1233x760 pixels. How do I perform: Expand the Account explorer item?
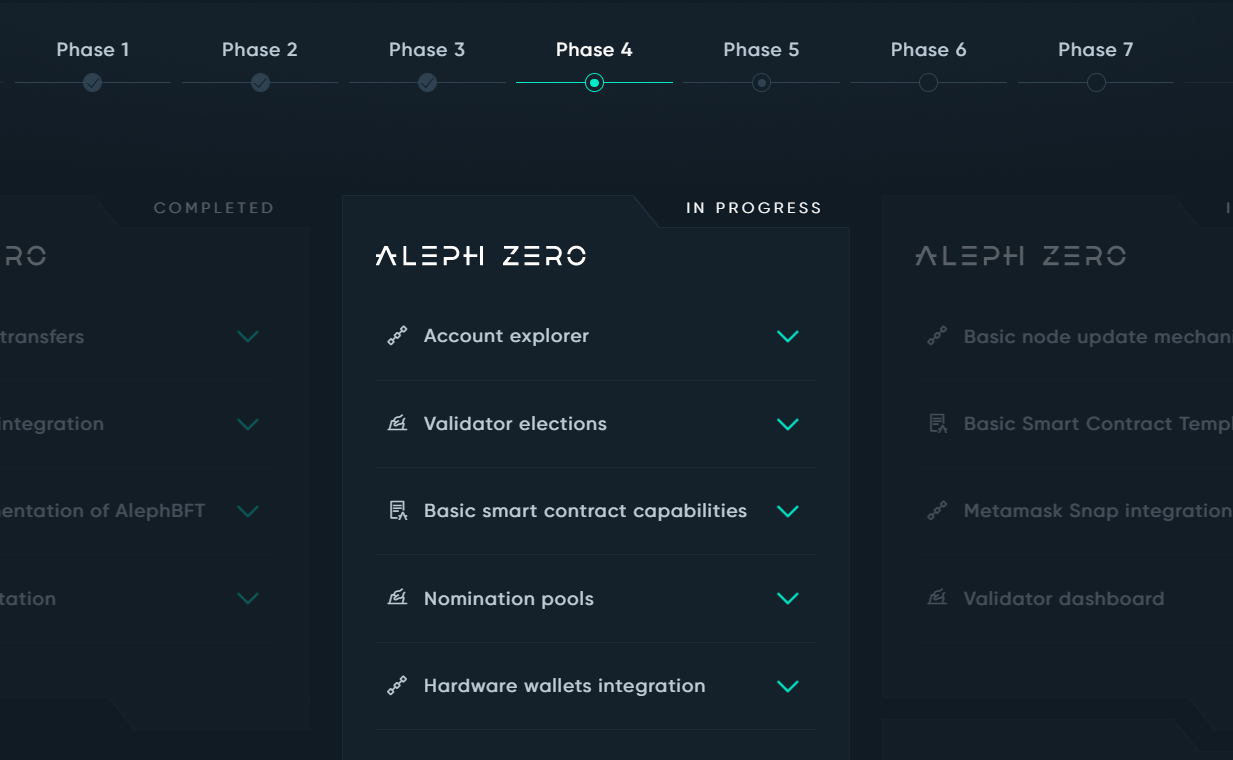[x=788, y=337]
